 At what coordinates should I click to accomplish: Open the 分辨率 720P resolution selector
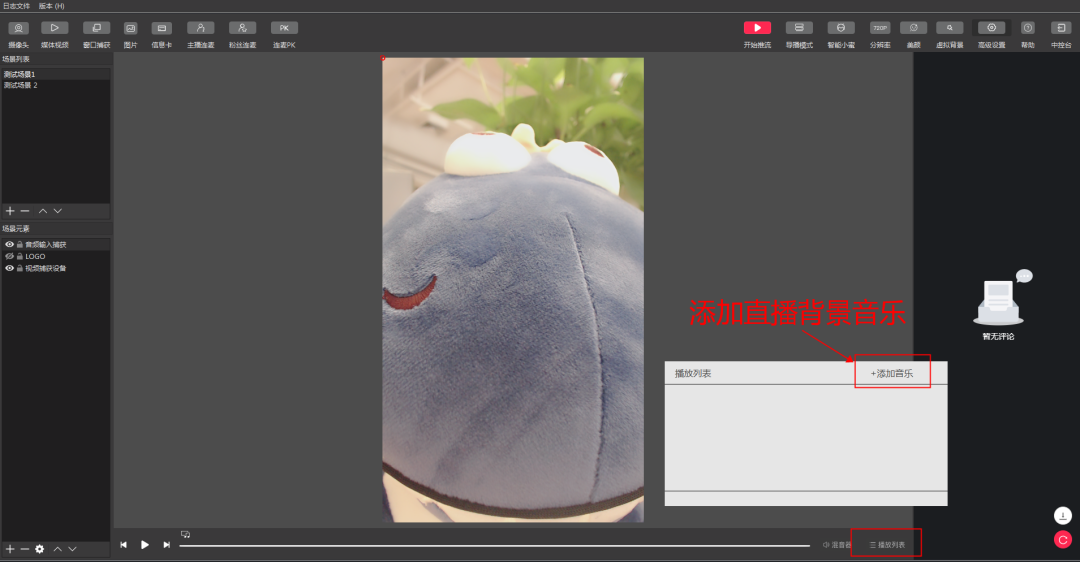coord(880,34)
